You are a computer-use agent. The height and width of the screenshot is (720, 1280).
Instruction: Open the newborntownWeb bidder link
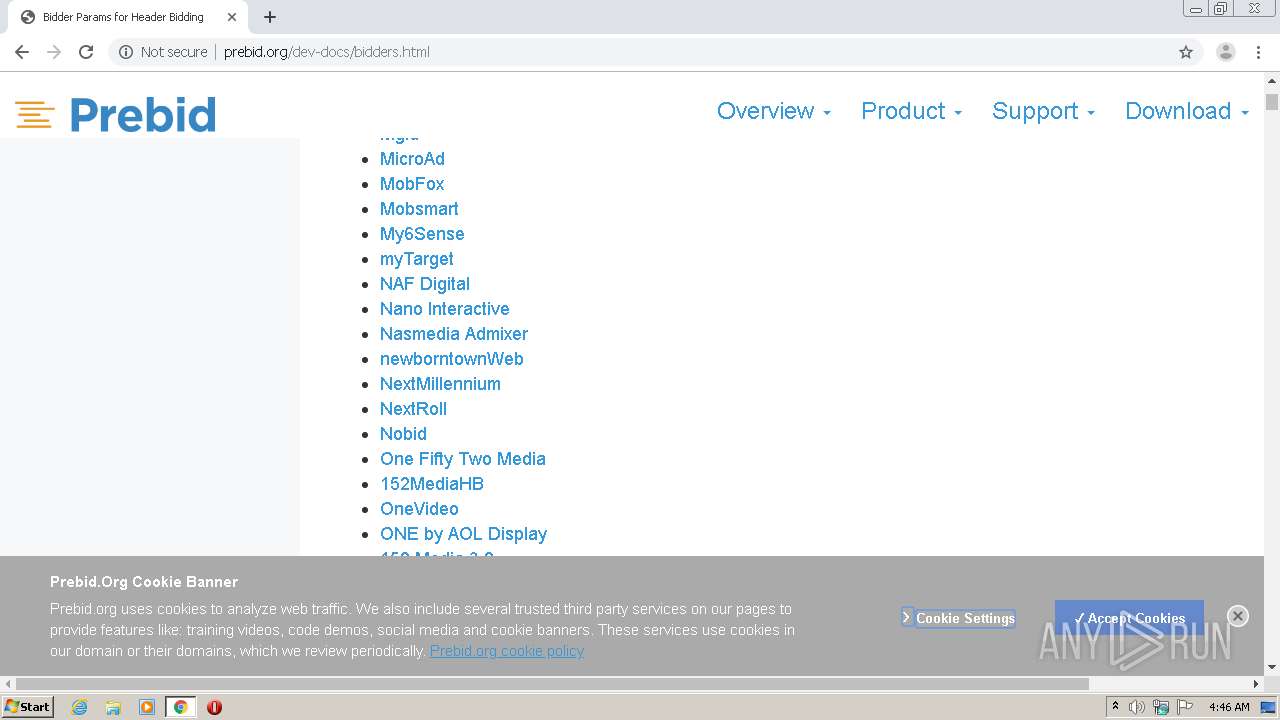[x=452, y=359]
